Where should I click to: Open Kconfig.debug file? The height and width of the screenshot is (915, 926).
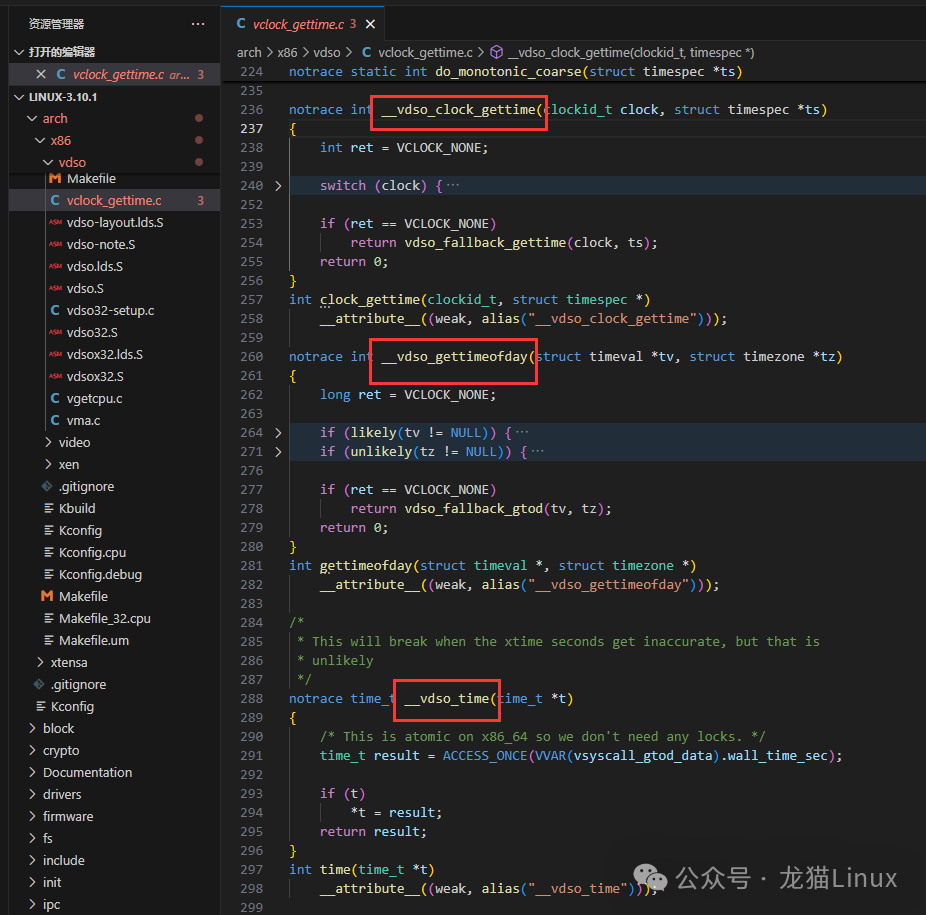pyautogui.click(x=115, y=574)
